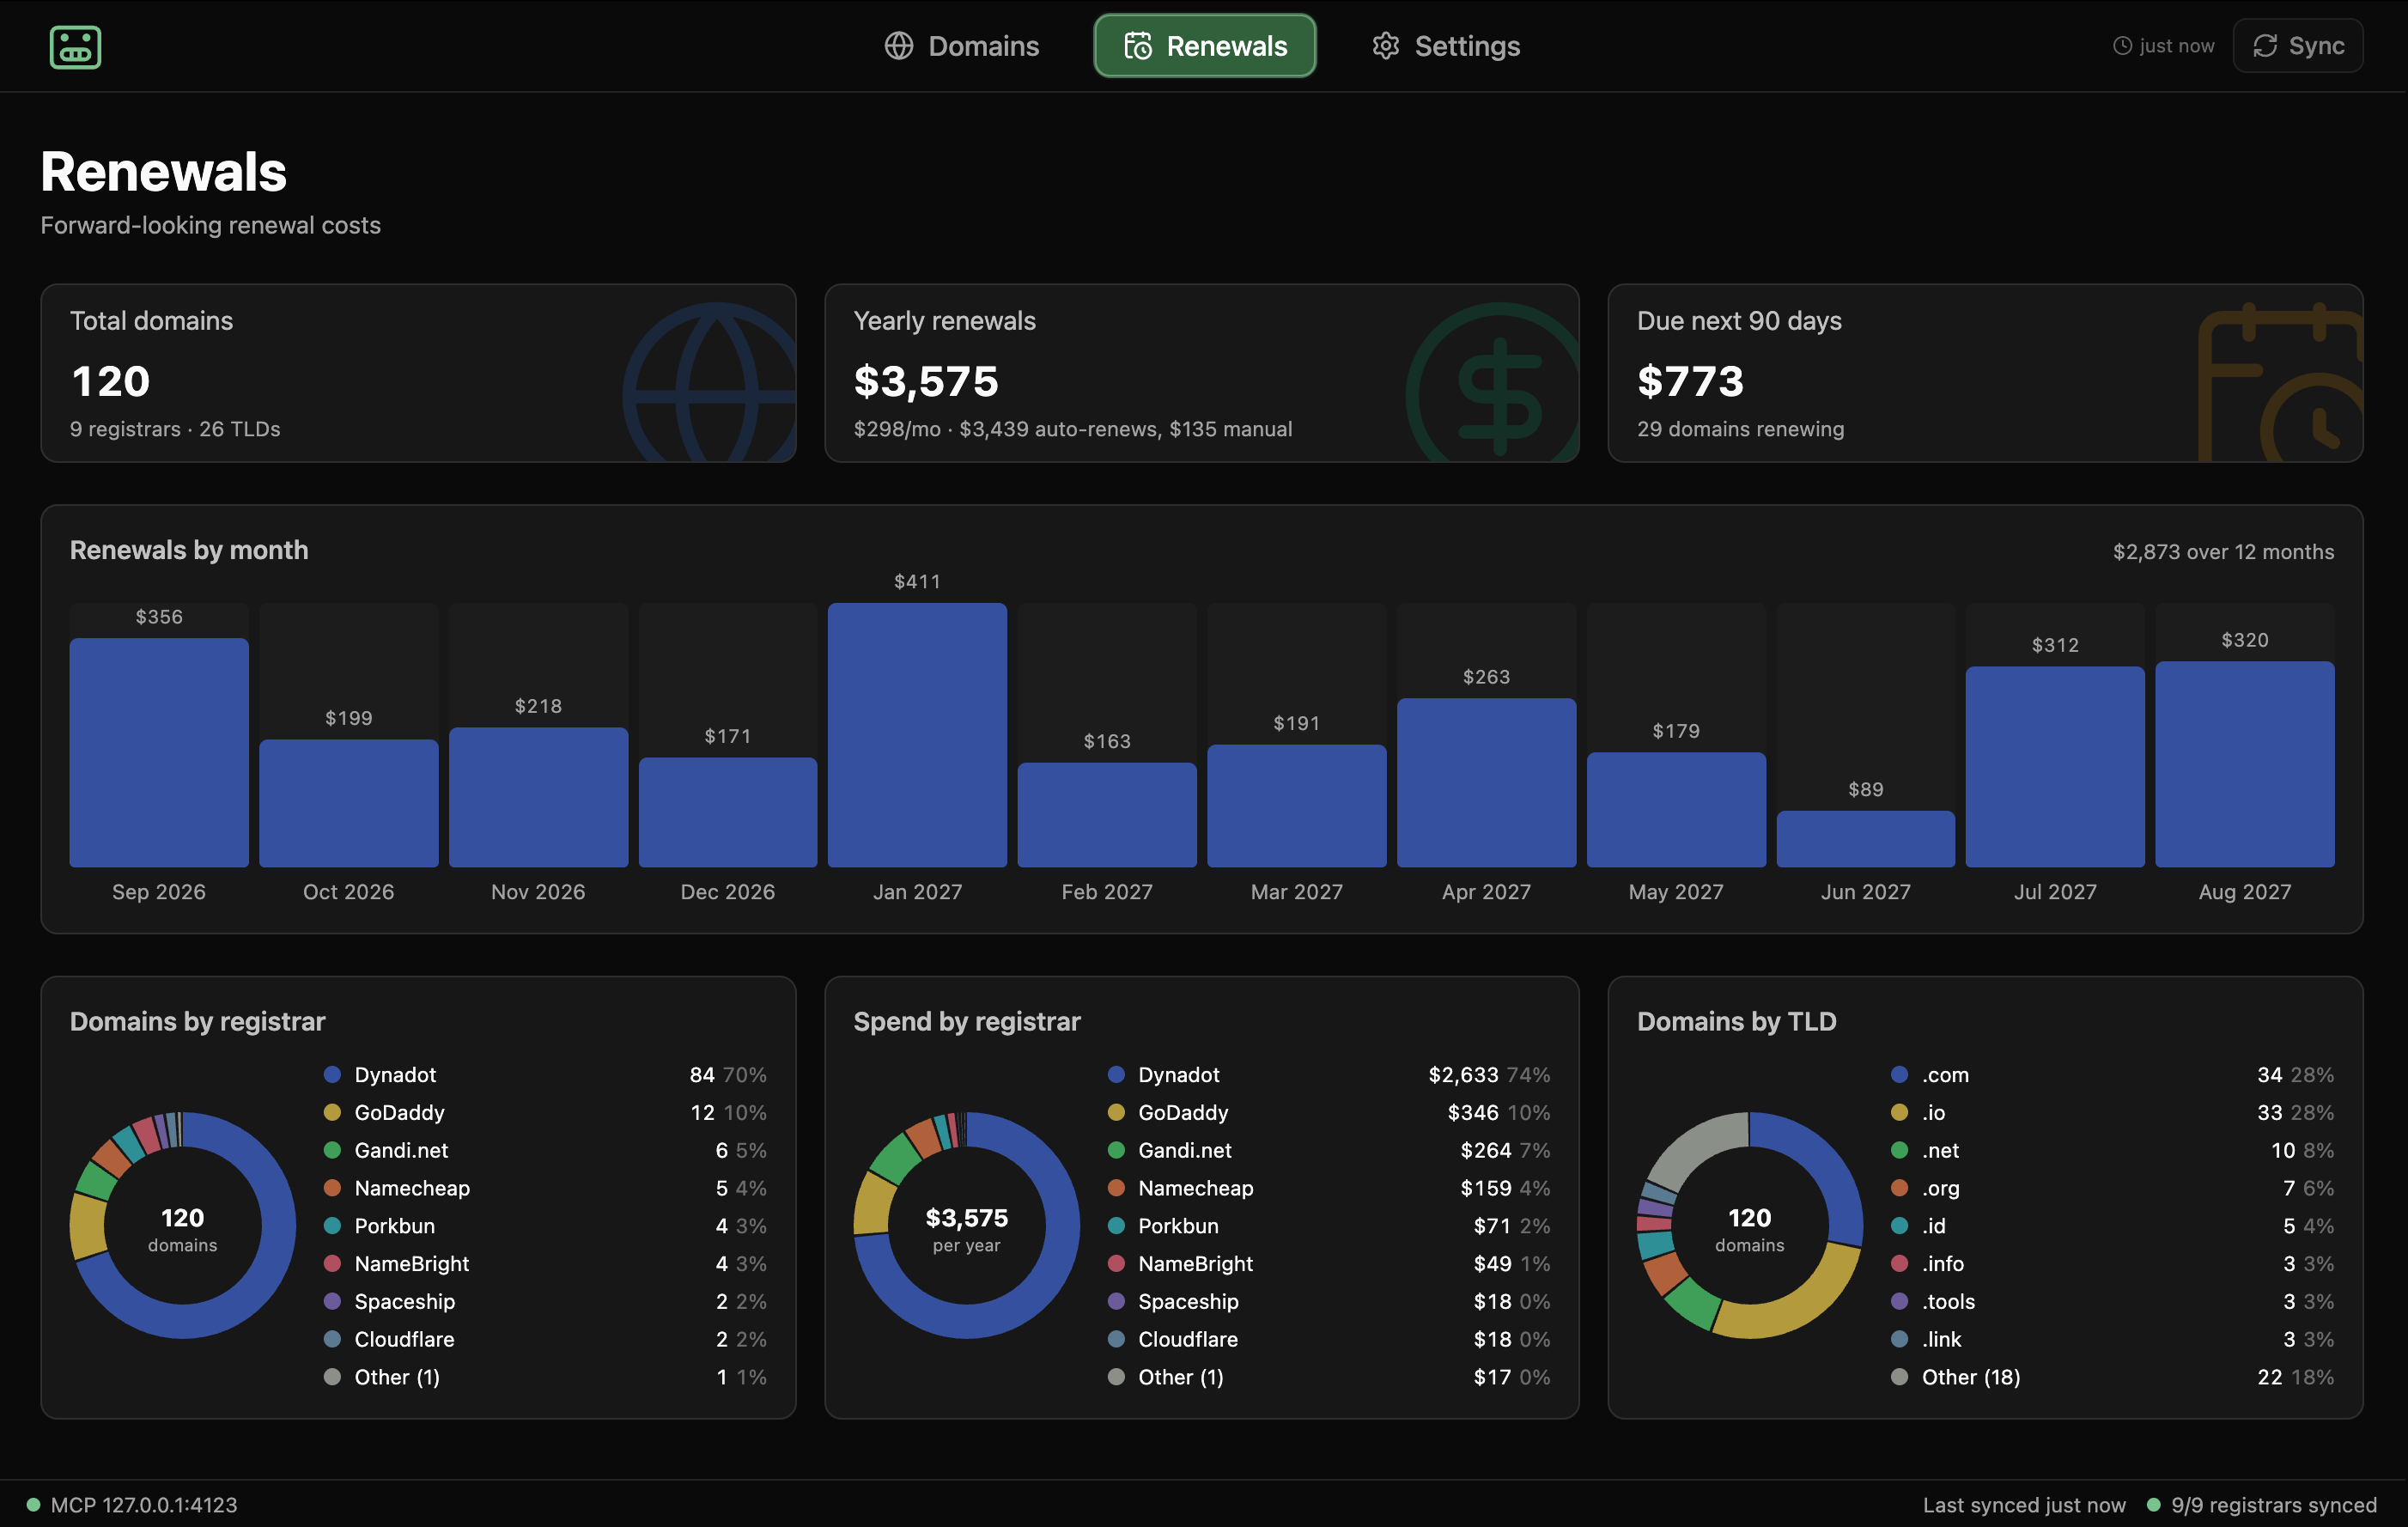This screenshot has width=2408, height=1527.
Task: Click Gandi.net color dot in Spend by registrar
Action: [x=1116, y=1150]
